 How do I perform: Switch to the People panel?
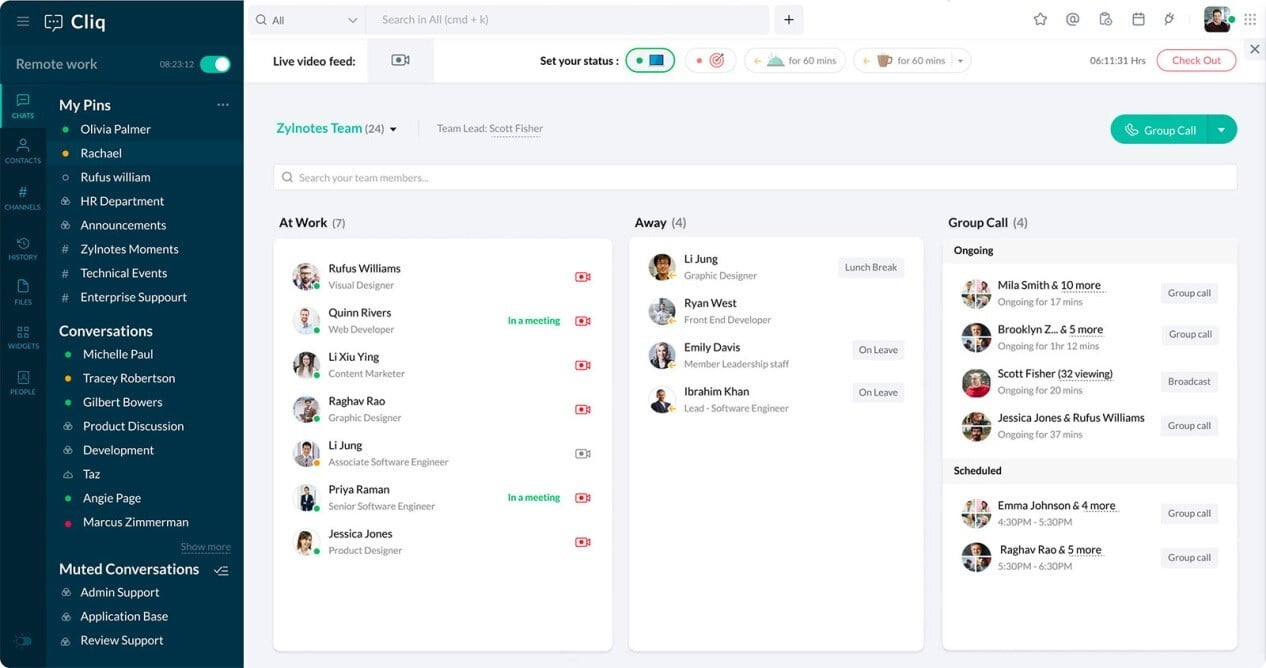(x=22, y=385)
